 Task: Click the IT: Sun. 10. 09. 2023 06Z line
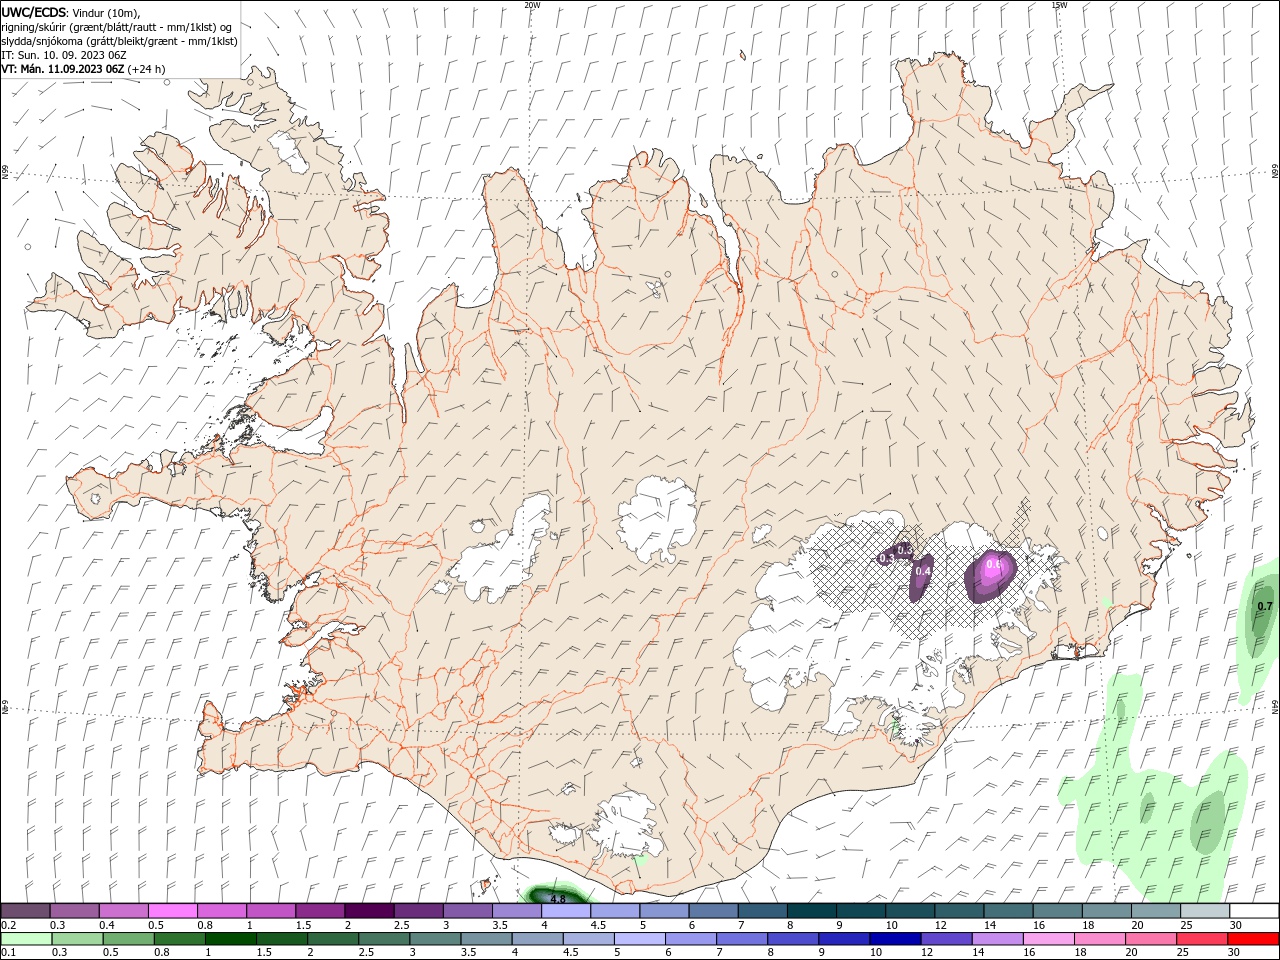pyautogui.click(x=63, y=55)
